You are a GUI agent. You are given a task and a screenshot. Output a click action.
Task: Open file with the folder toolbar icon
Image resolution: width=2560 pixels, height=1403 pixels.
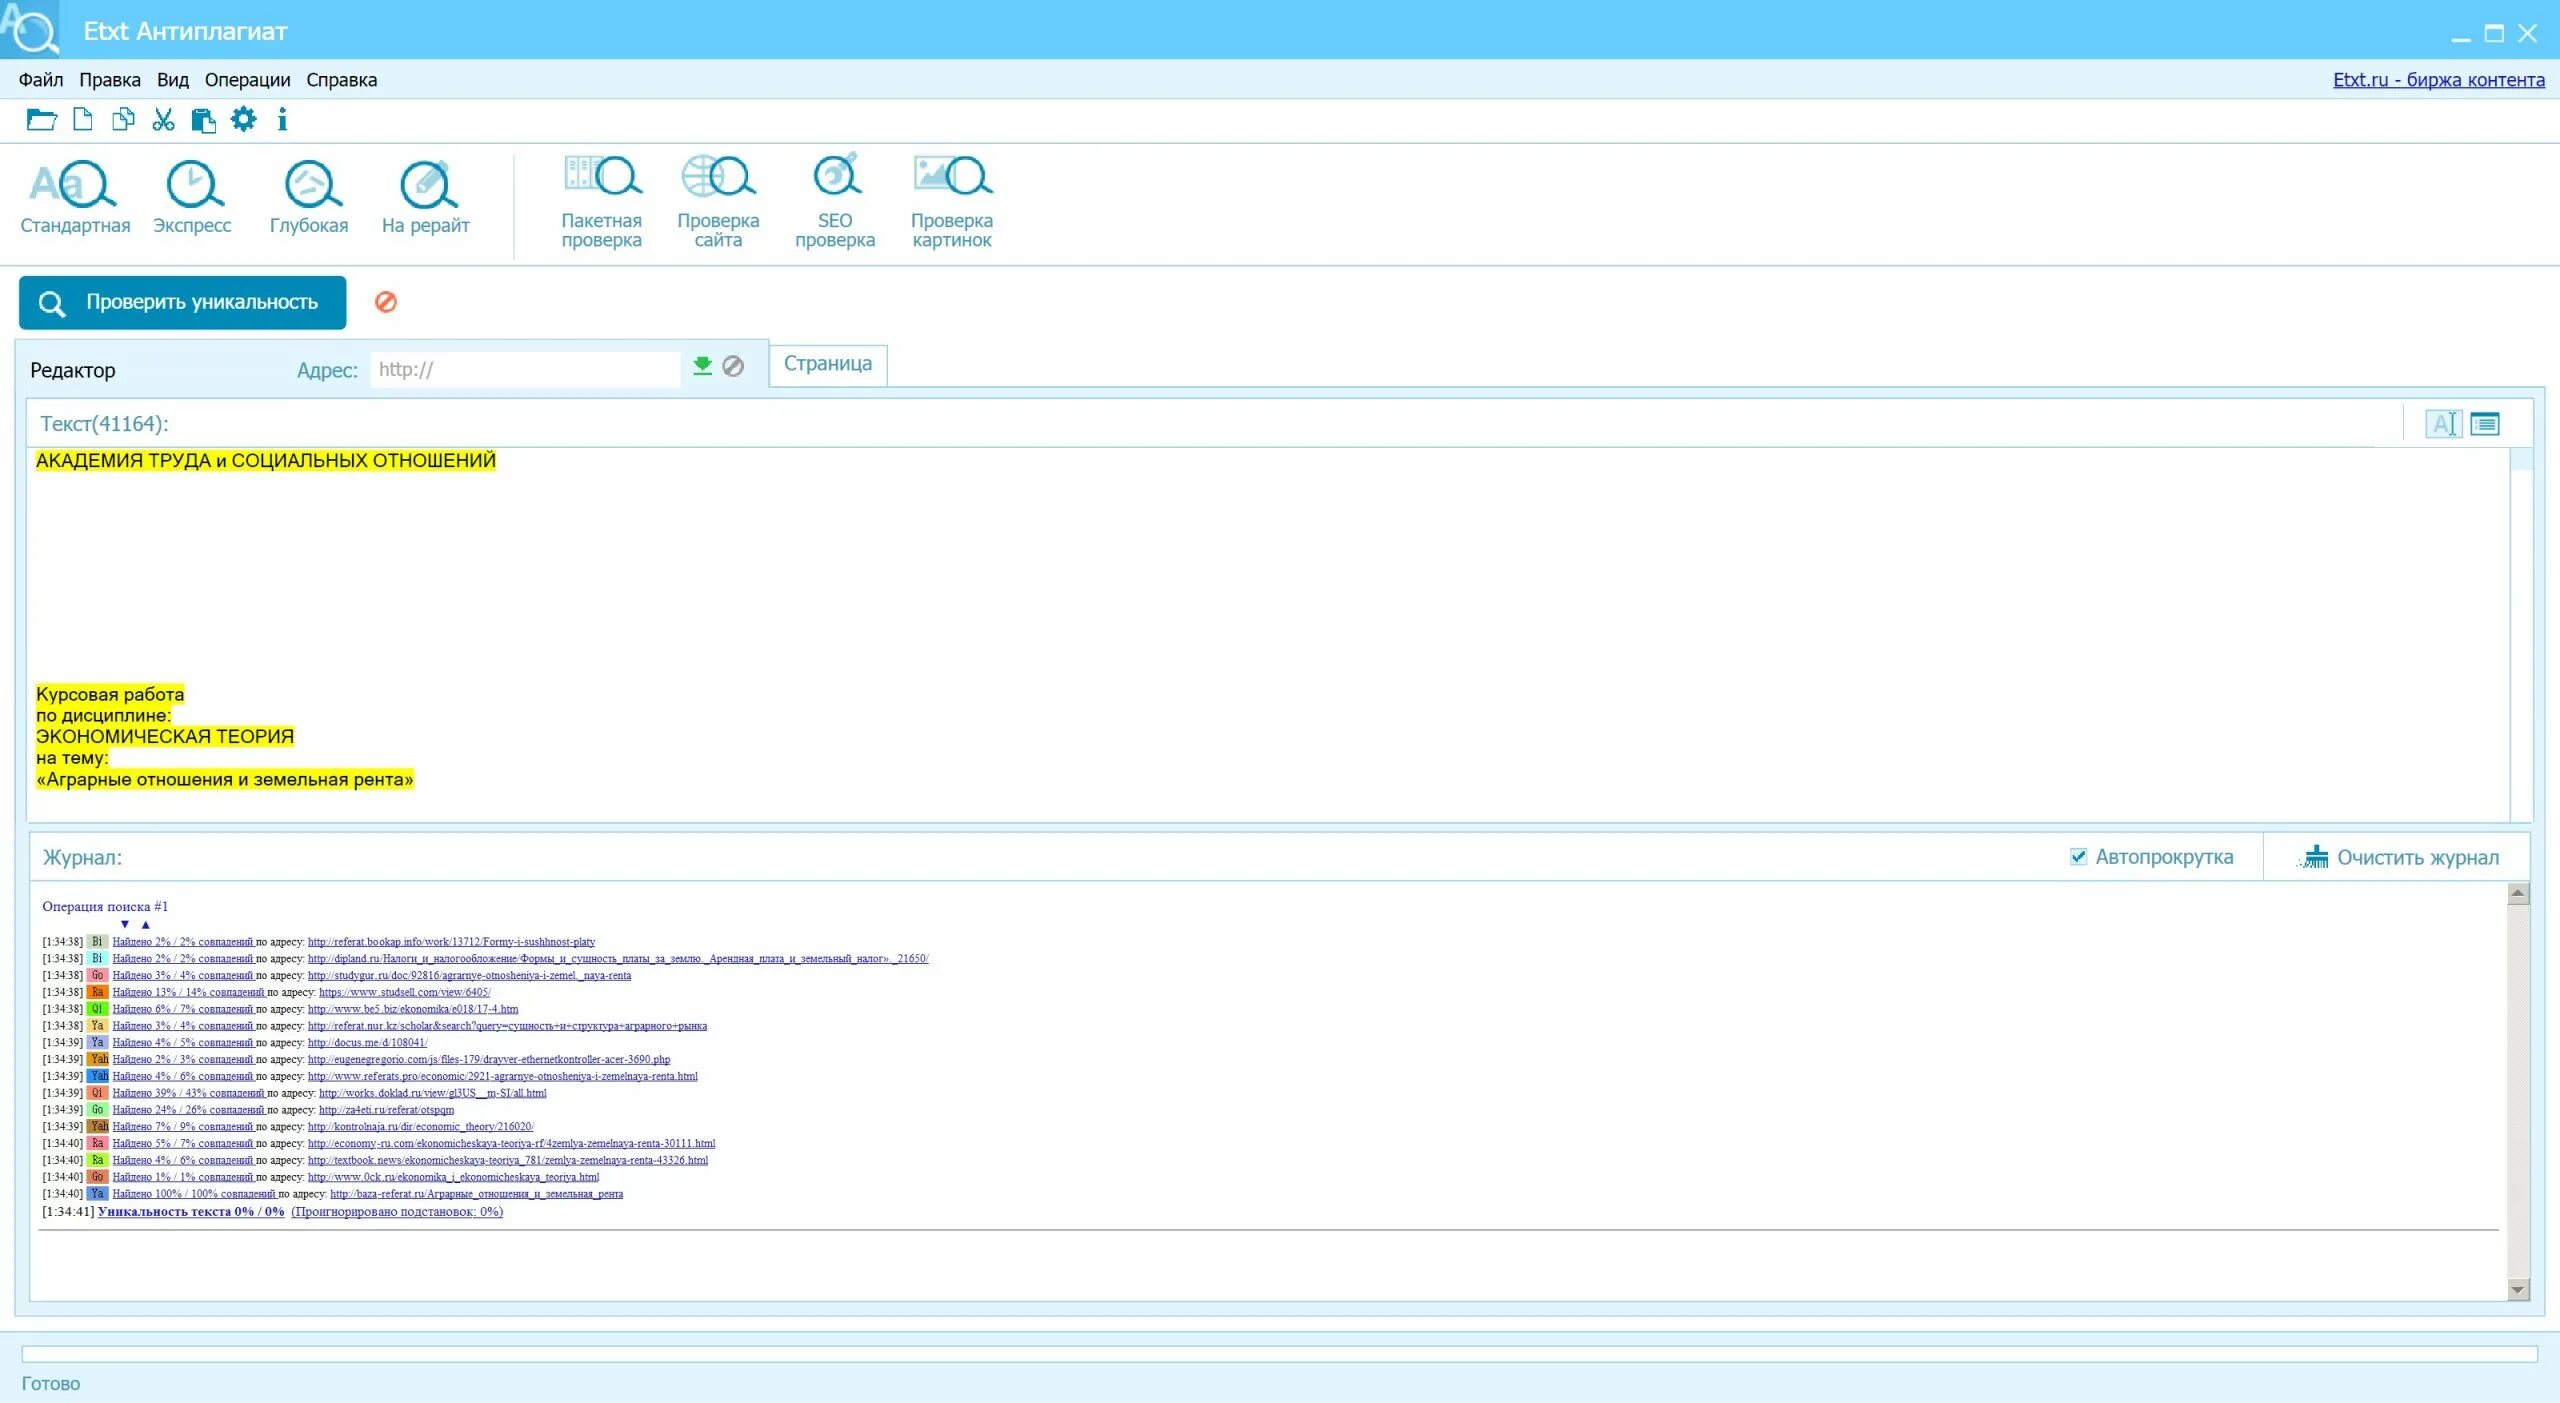(x=41, y=120)
